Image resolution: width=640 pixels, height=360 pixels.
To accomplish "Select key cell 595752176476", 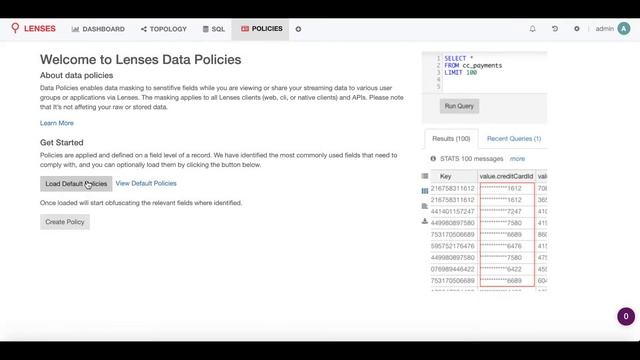I will [x=453, y=246].
